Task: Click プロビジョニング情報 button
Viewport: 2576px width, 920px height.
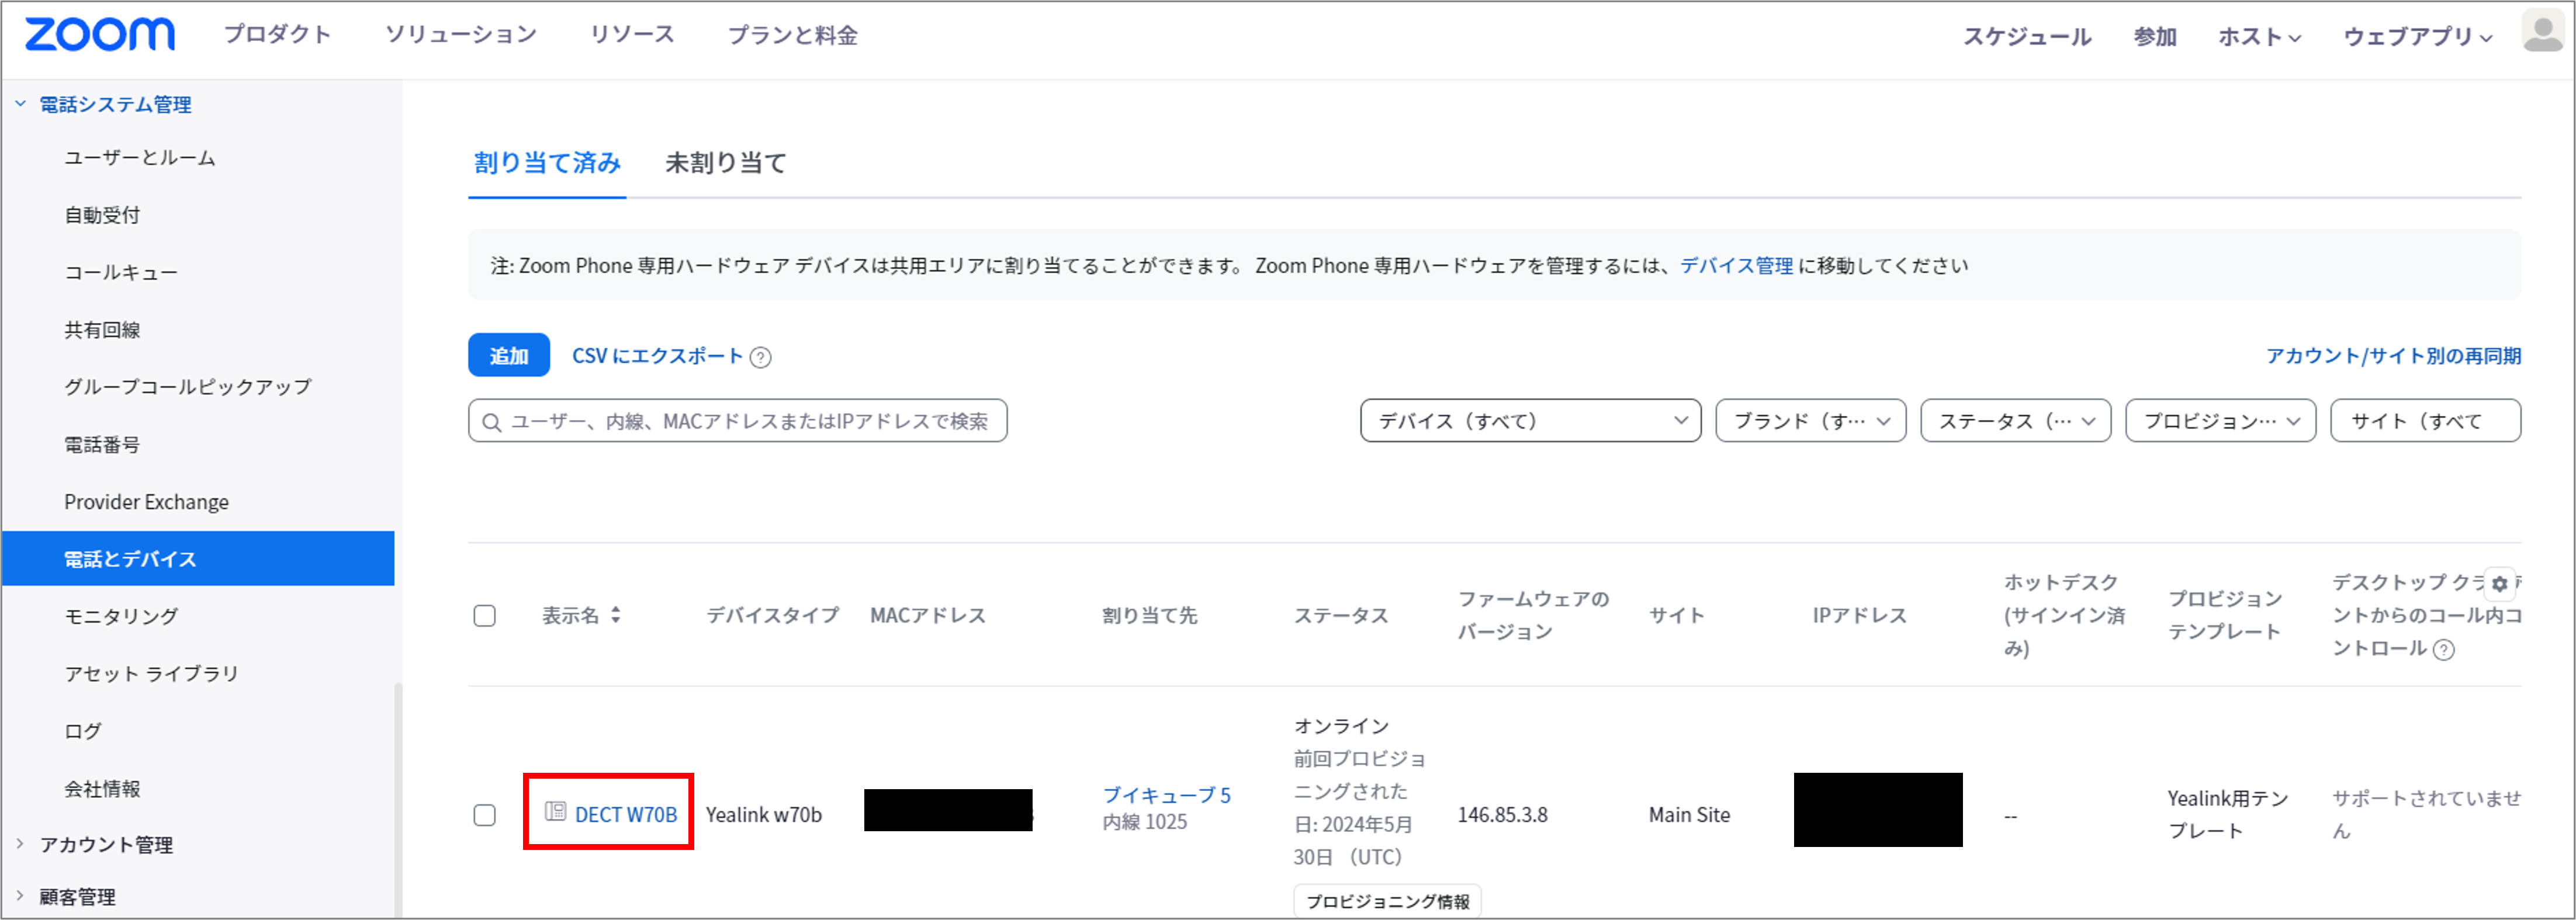Action: point(1387,901)
